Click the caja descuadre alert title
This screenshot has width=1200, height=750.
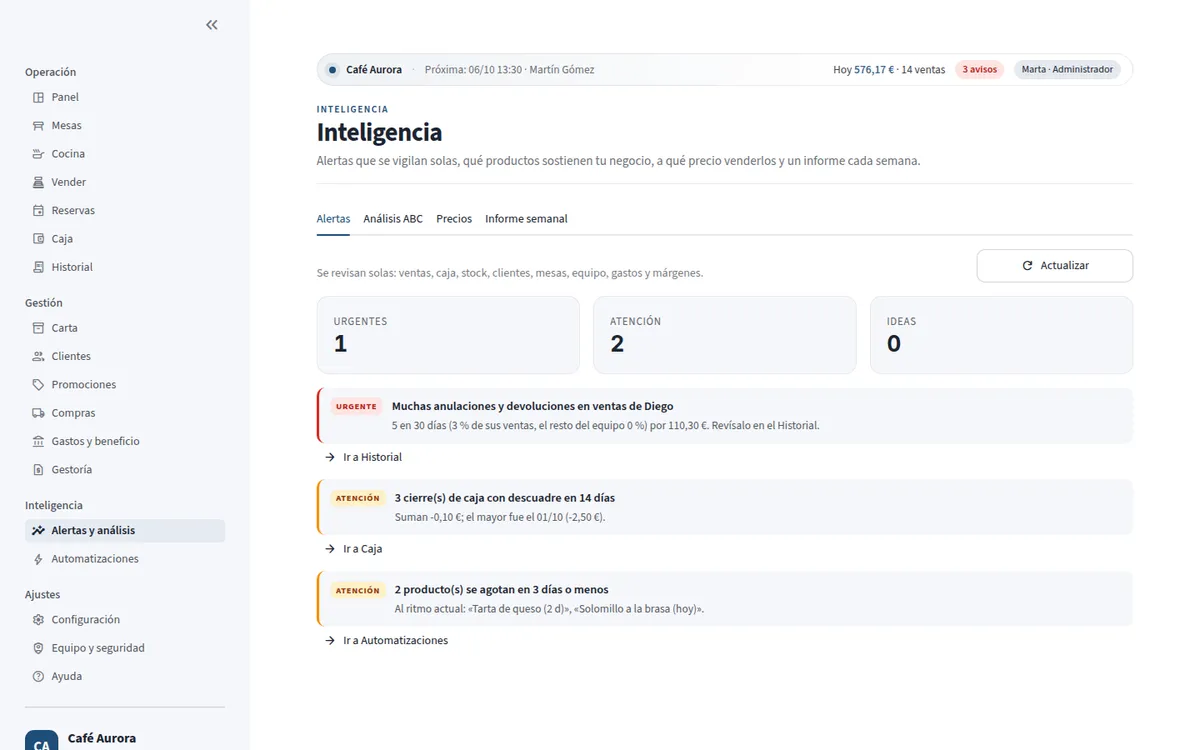tap(505, 498)
